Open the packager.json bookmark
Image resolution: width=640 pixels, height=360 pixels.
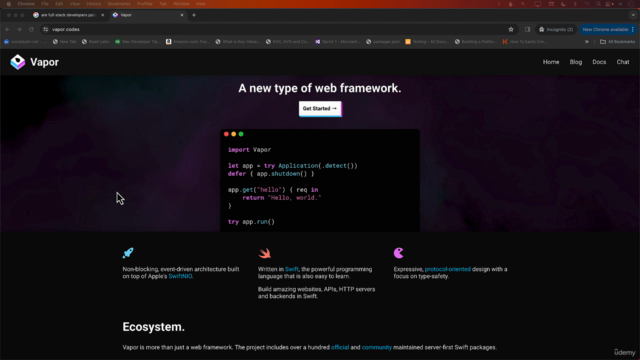[x=383, y=42]
